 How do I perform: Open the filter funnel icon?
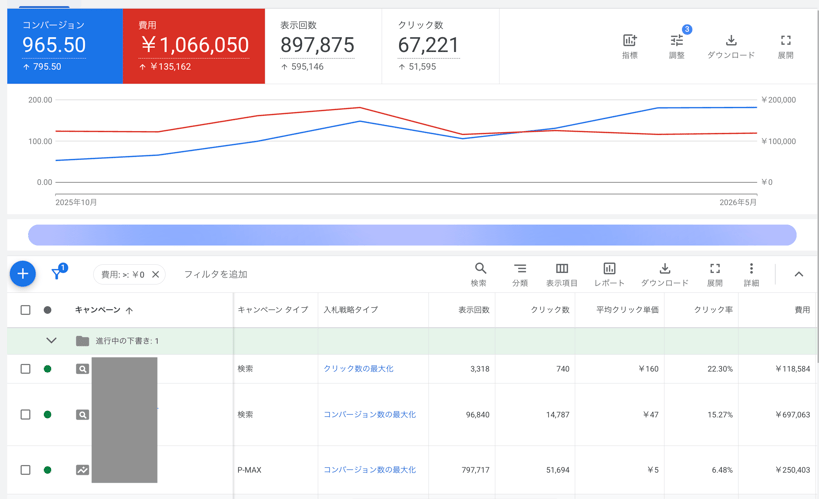[x=56, y=274]
